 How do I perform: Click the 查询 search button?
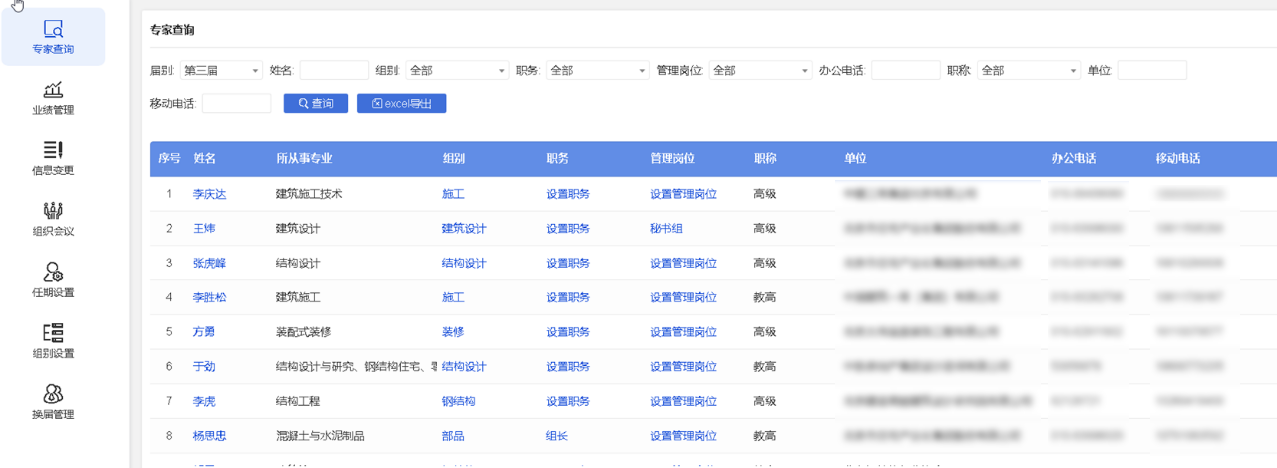pos(316,103)
